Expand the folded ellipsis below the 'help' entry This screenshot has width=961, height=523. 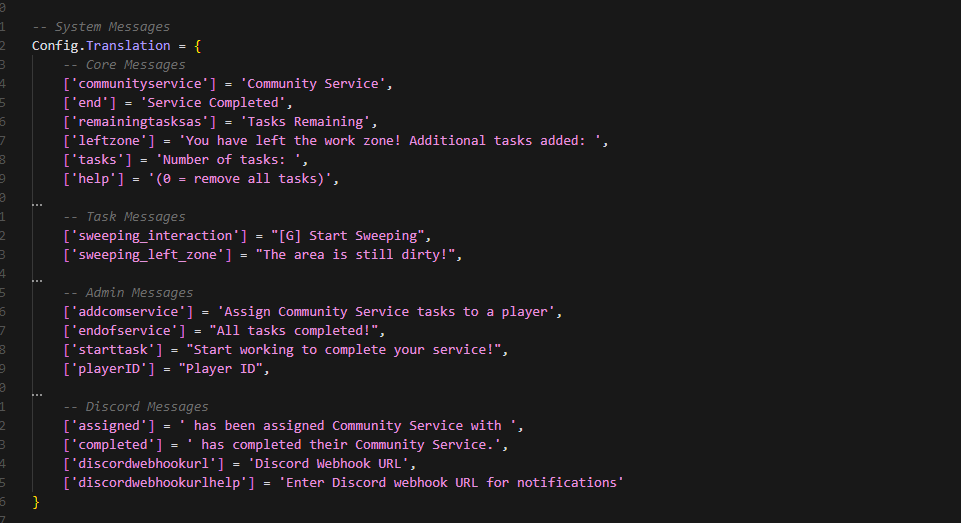pyautogui.click(x=37, y=200)
